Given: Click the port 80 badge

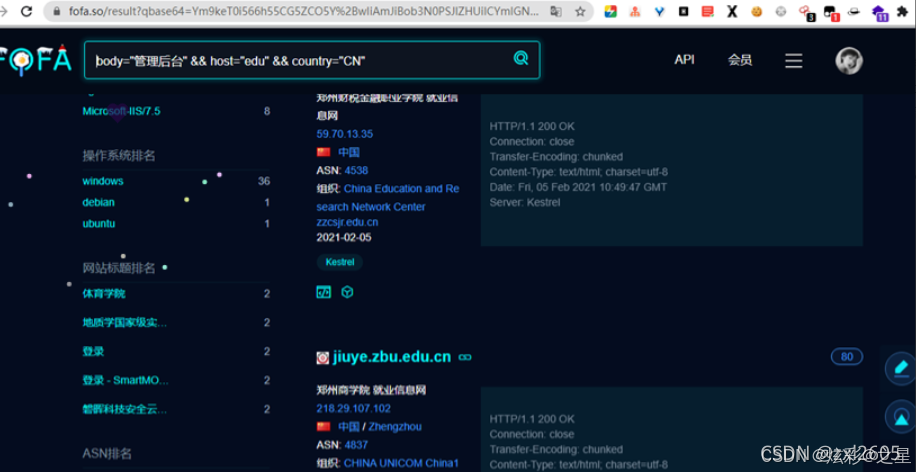Looking at the screenshot, I should 846,356.
